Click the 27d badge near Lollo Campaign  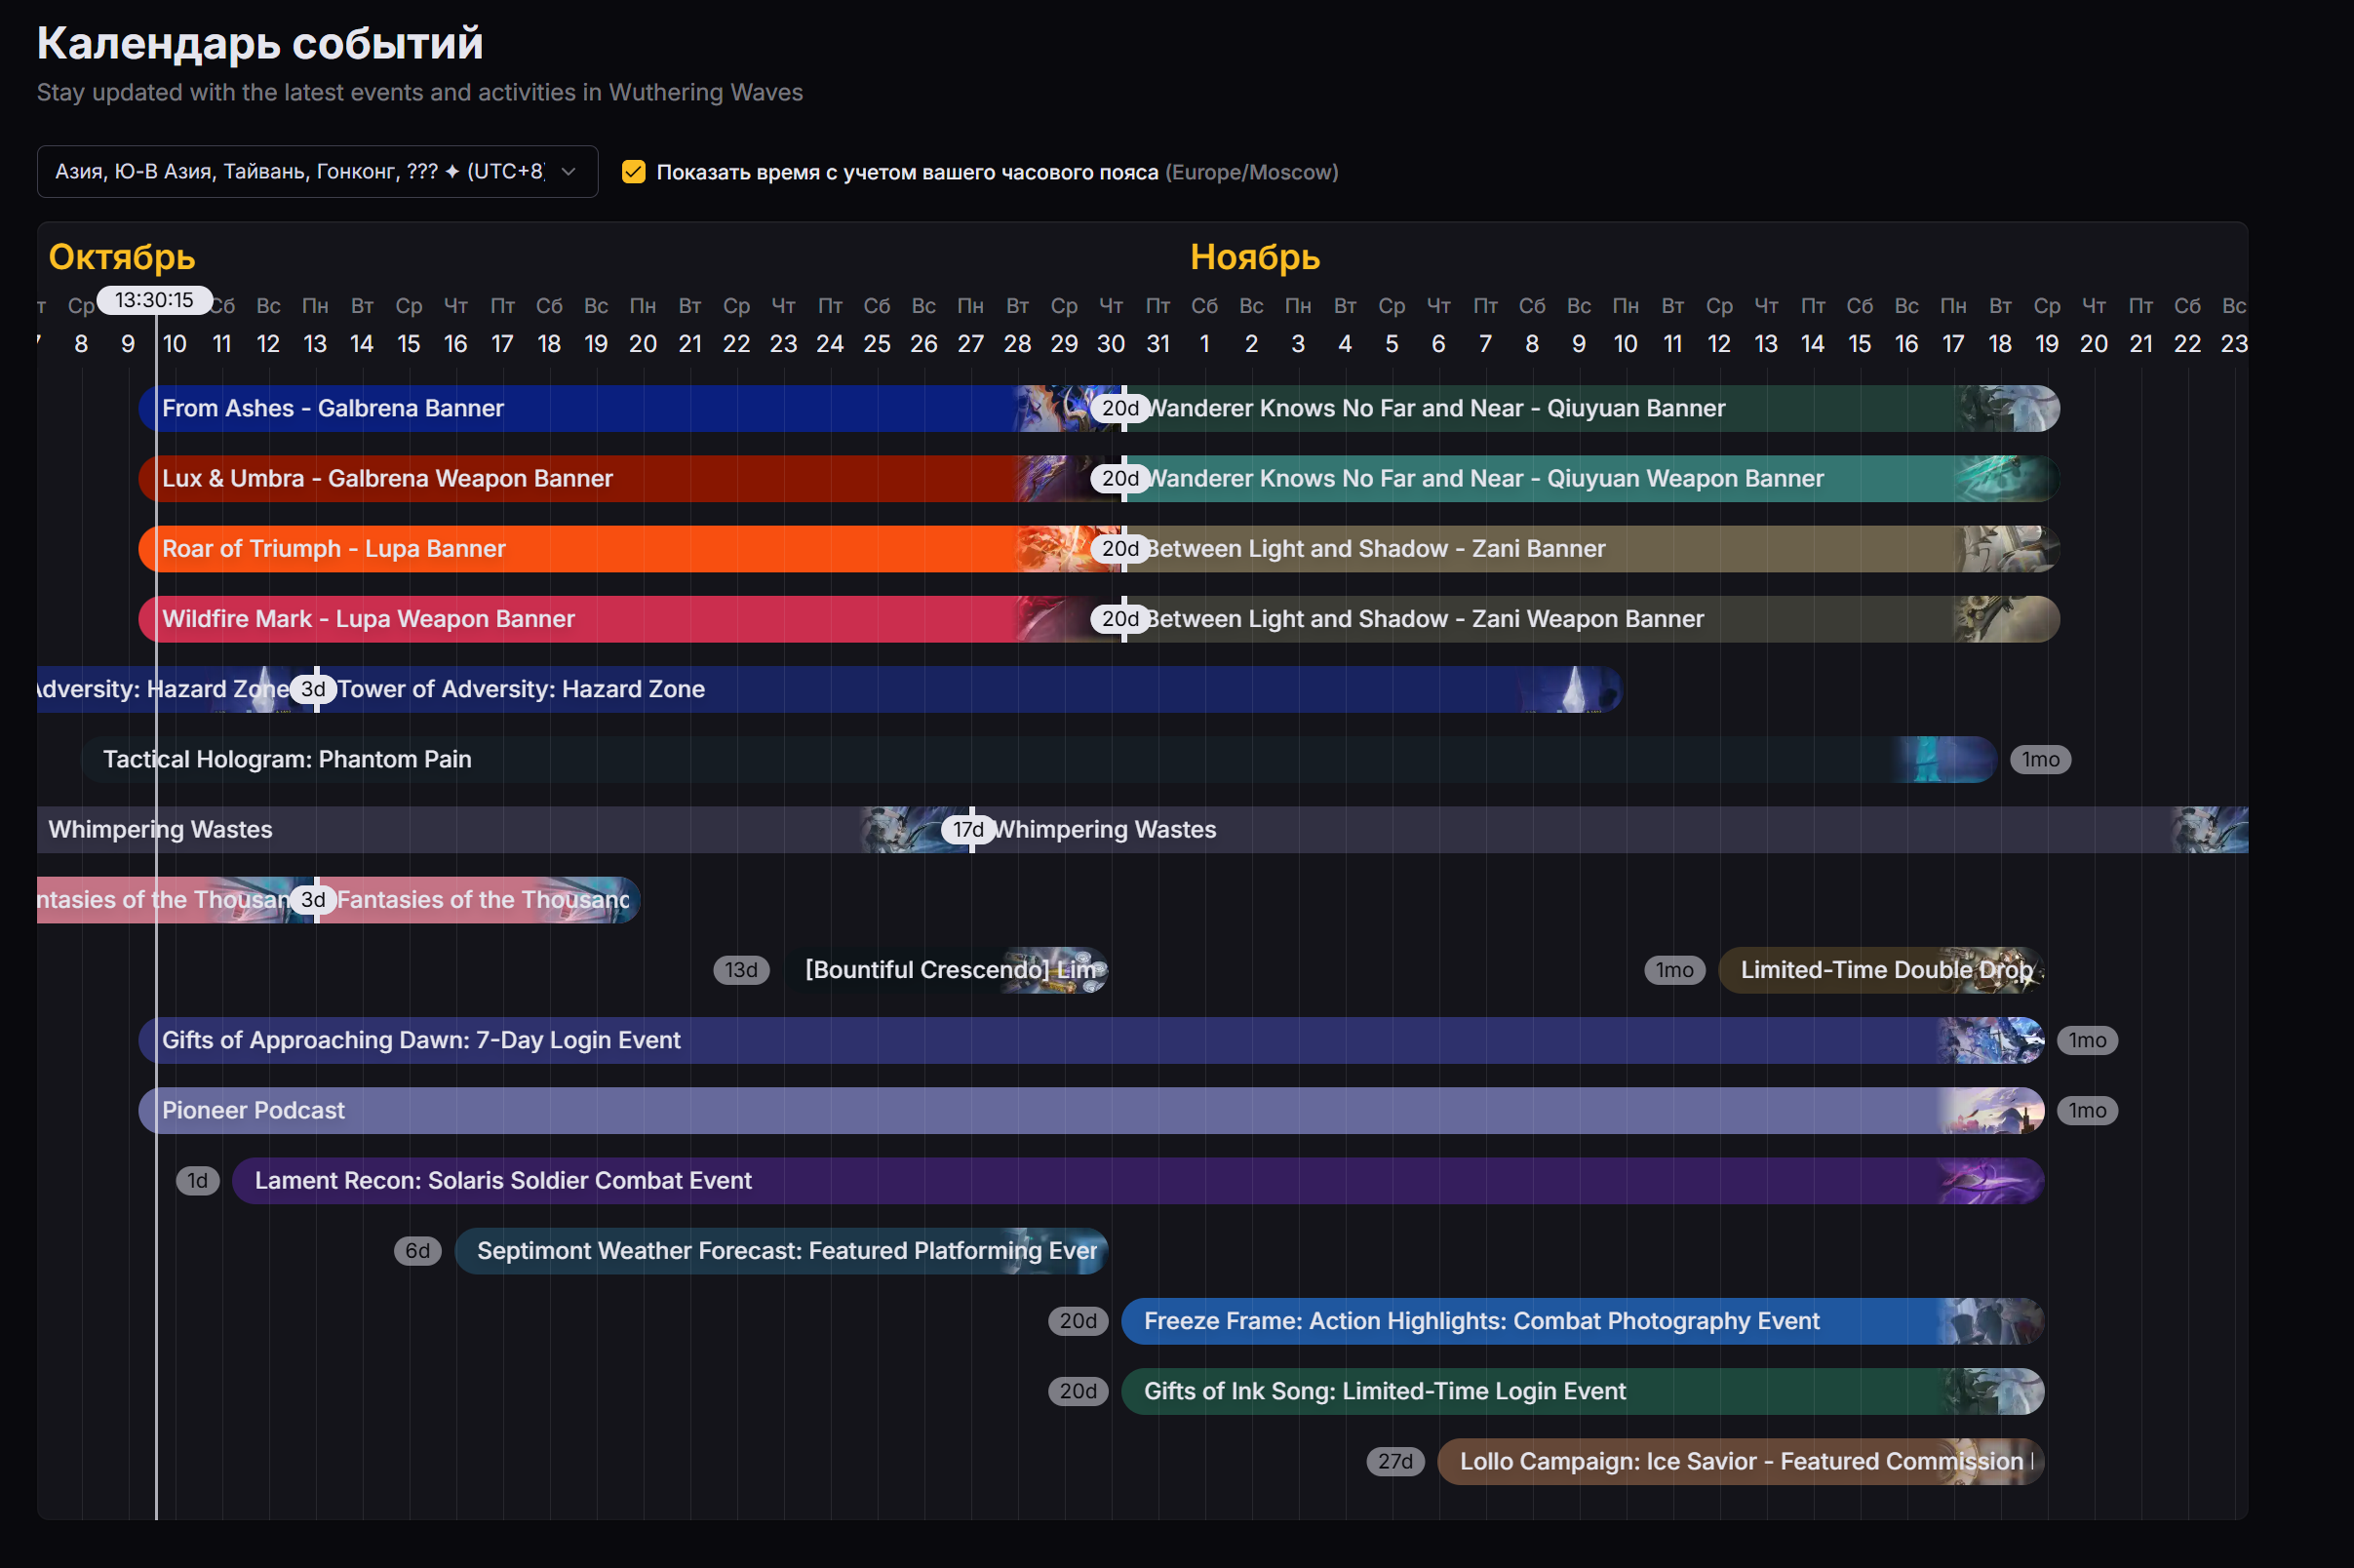(x=1395, y=1462)
